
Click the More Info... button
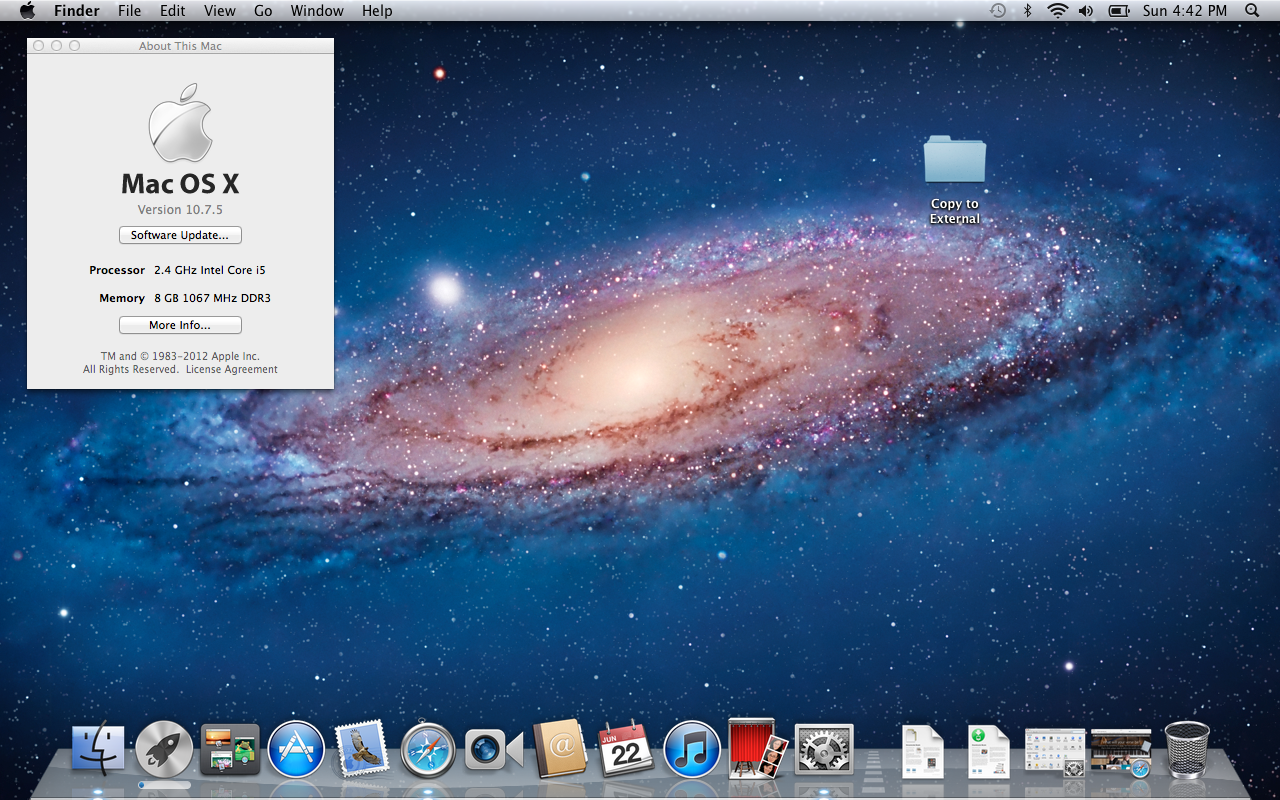(180, 325)
